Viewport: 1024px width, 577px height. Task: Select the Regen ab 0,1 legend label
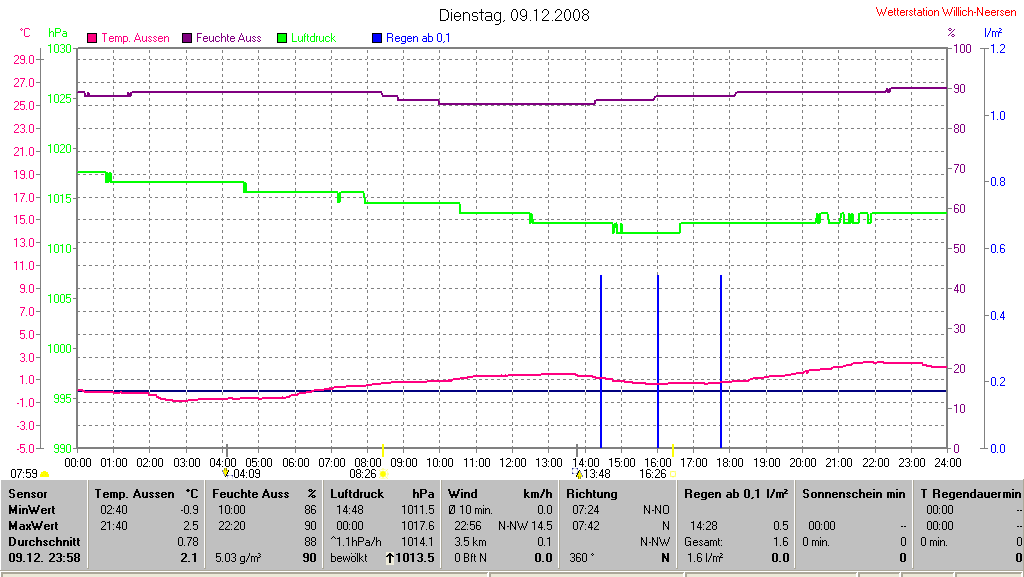point(418,39)
